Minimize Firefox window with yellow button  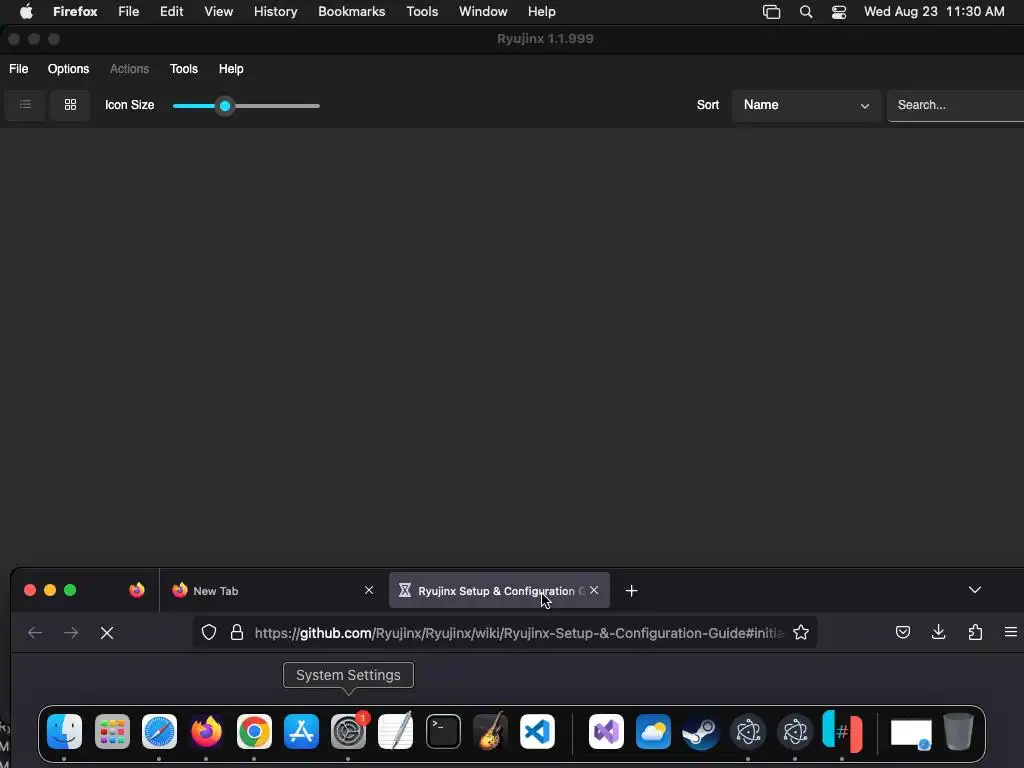(50, 590)
